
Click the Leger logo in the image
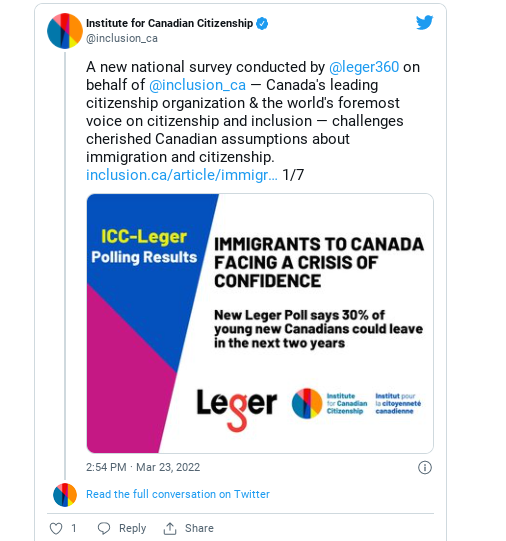[237, 409]
